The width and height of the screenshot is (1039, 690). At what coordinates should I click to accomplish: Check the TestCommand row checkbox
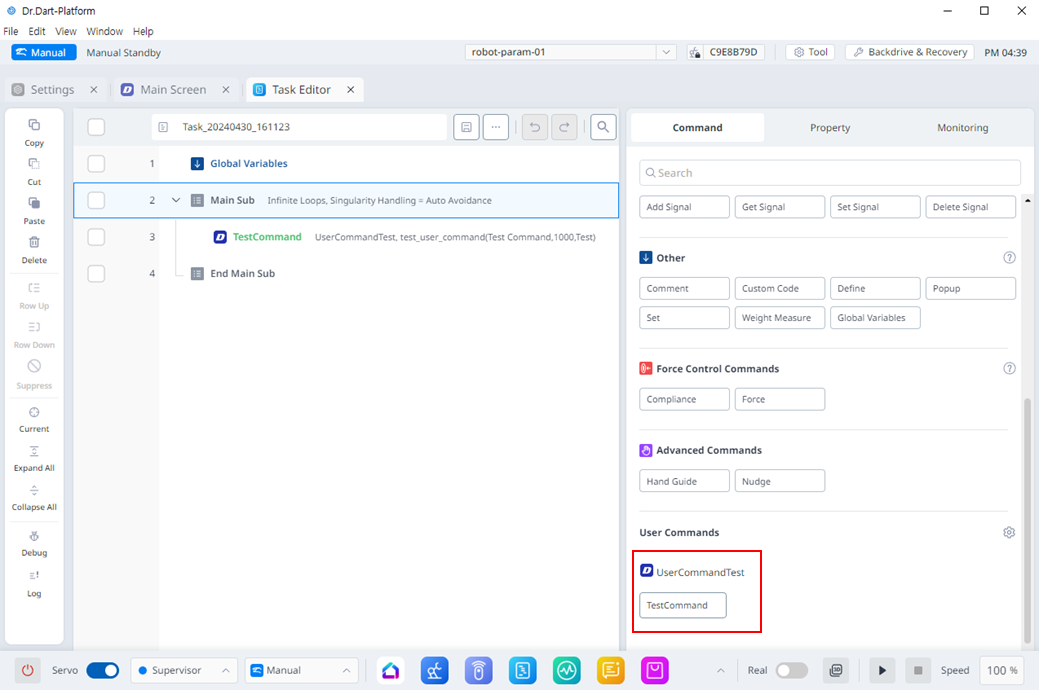[96, 237]
